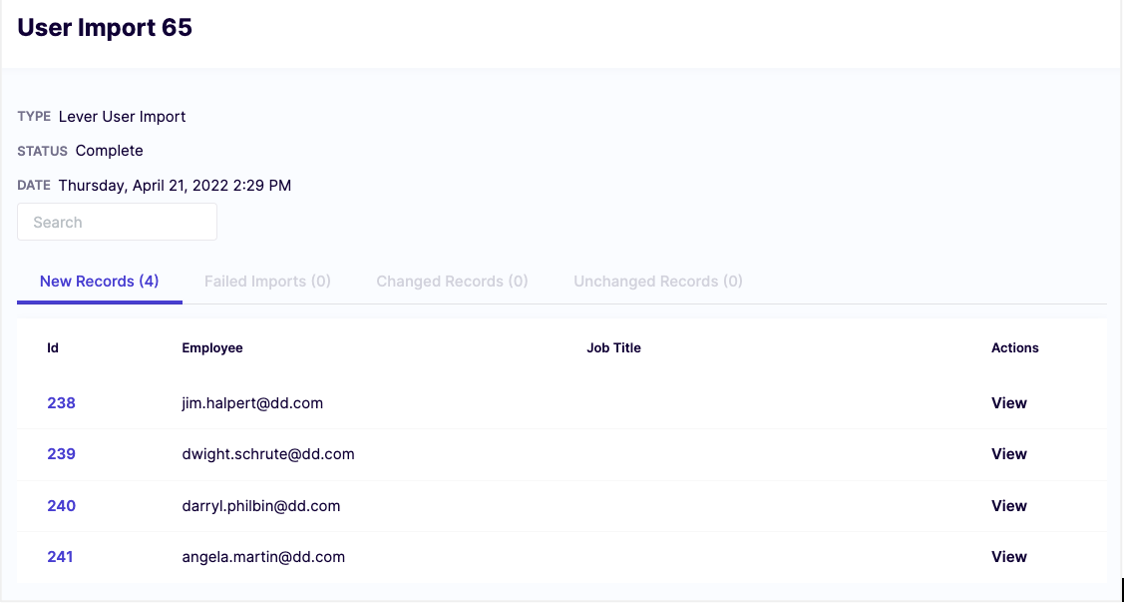Open record with Id 238

[x=61, y=403]
